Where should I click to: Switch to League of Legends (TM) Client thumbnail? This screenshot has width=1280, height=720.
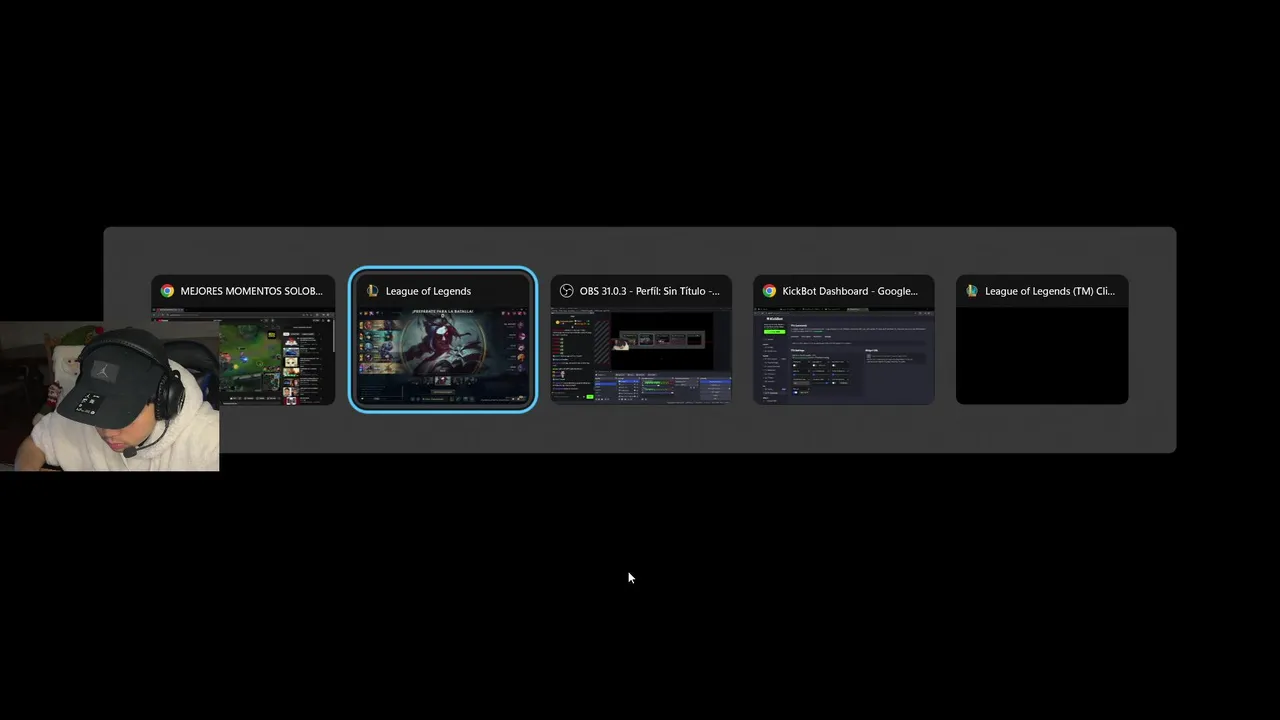tap(1042, 340)
